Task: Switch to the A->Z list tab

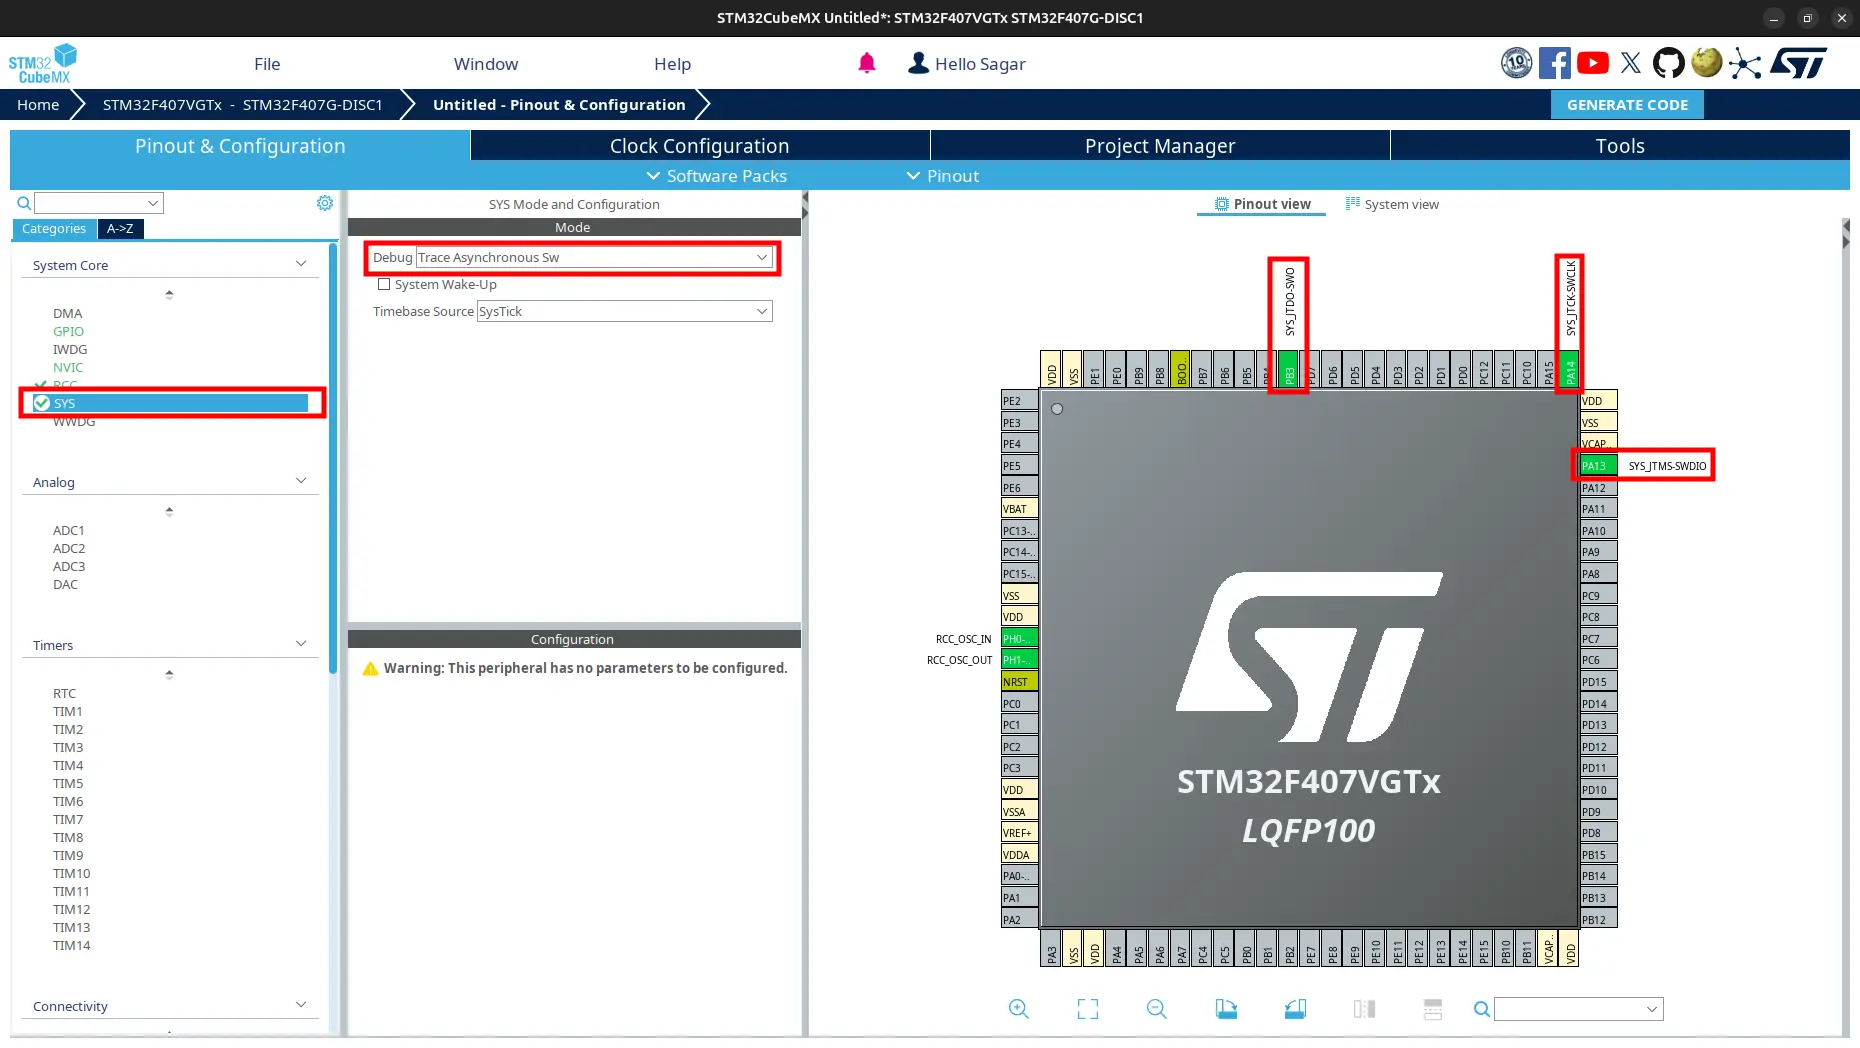Action: click(x=120, y=229)
